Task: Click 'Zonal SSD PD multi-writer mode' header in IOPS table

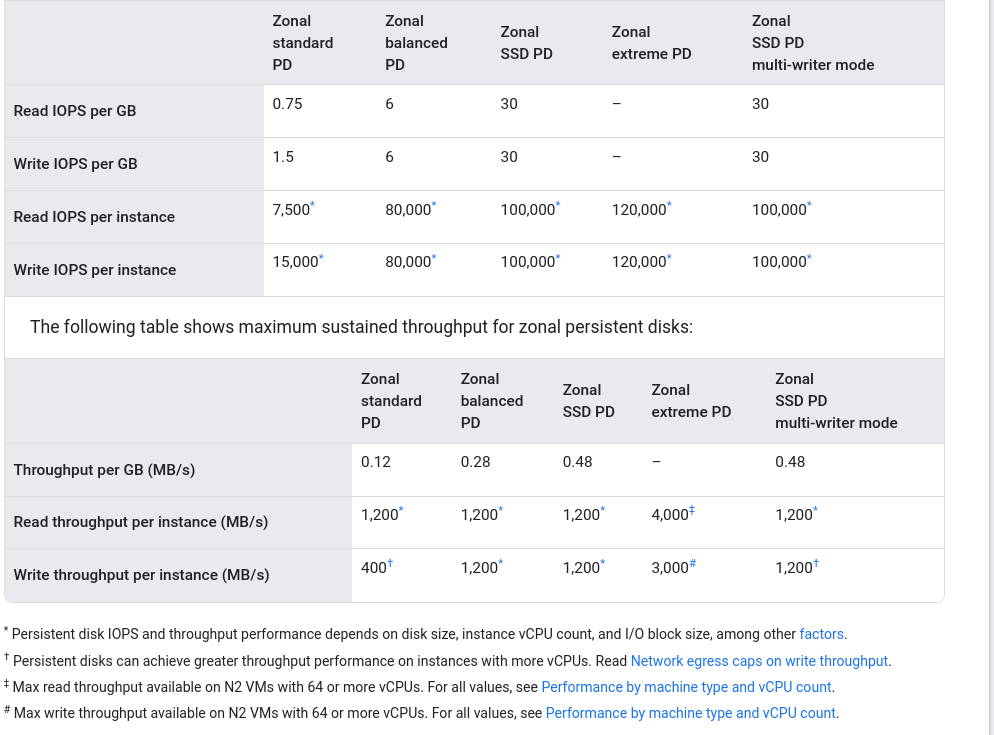Action: [x=813, y=43]
